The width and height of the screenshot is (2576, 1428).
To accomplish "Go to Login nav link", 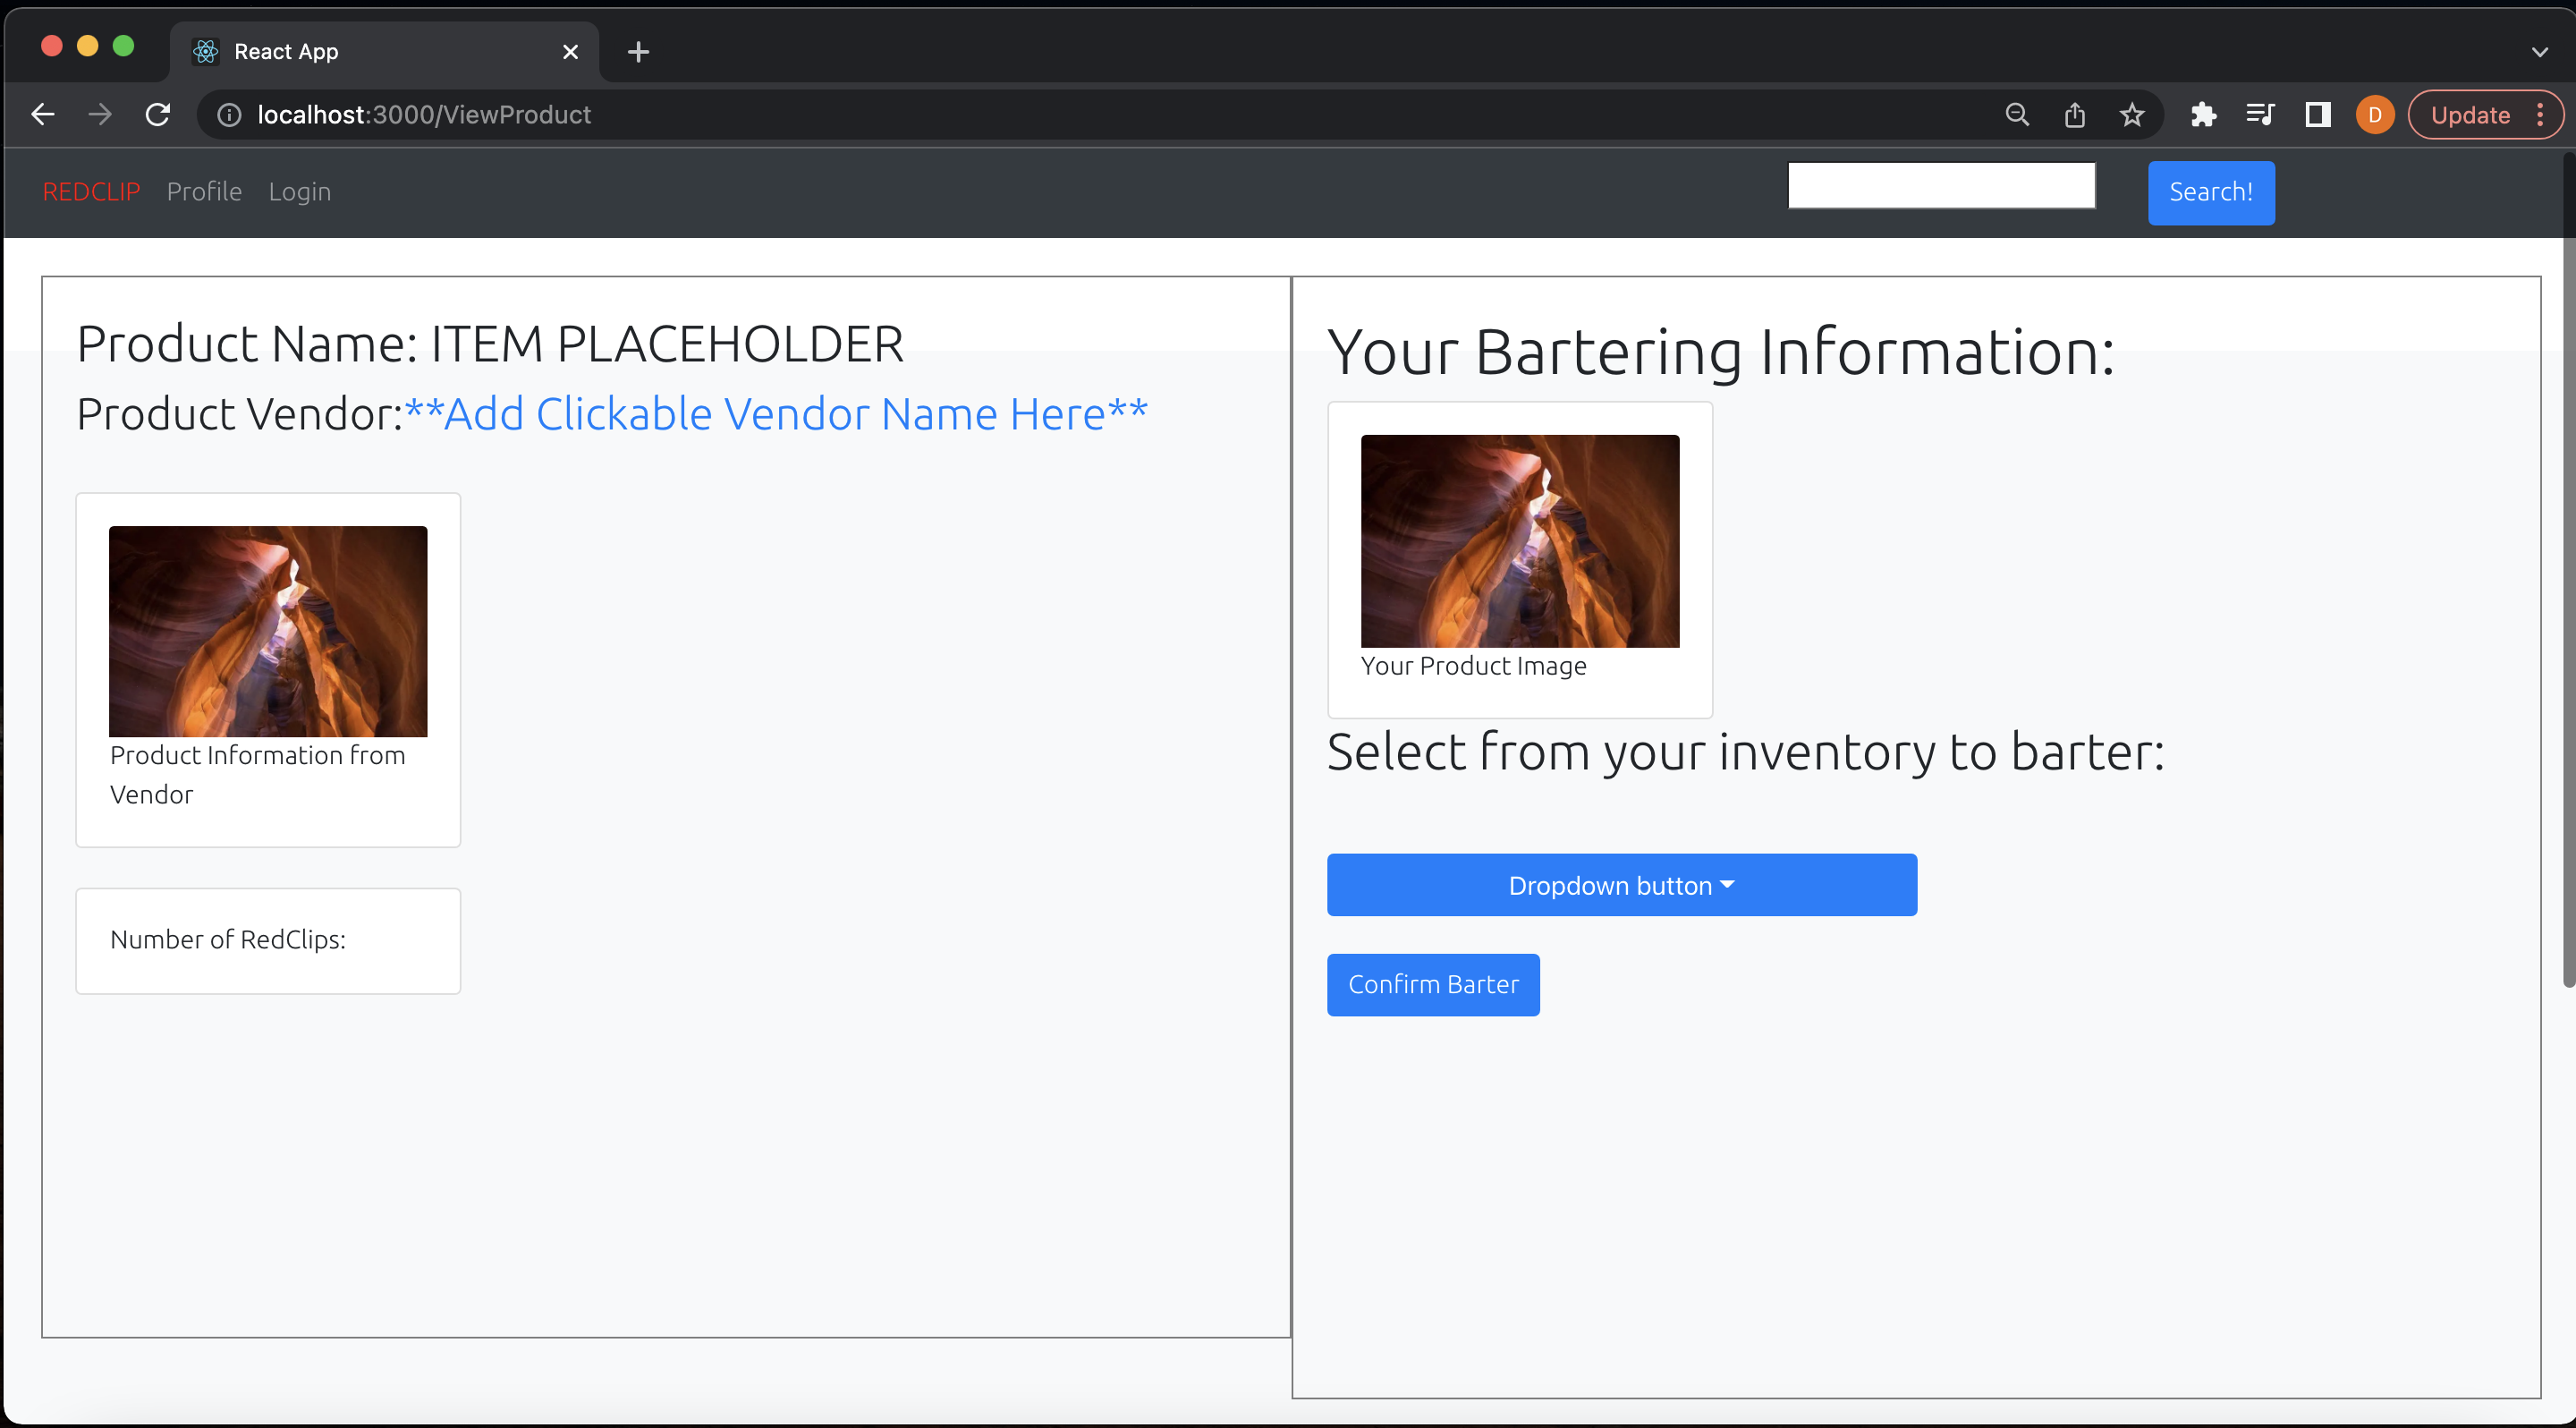I will (299, 191).
